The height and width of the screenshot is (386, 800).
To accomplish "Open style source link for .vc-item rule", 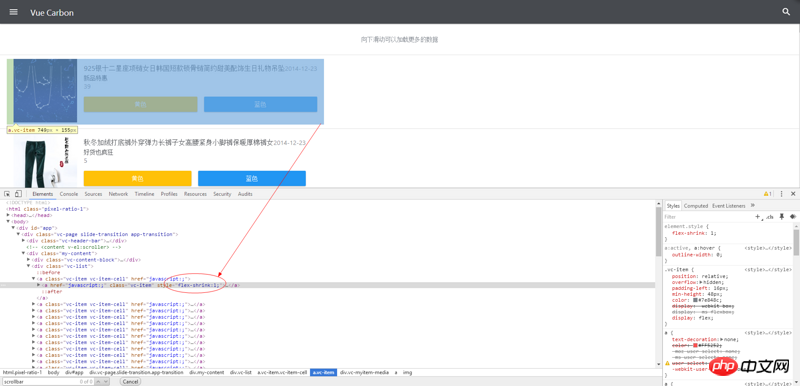I will coord(768,269).
